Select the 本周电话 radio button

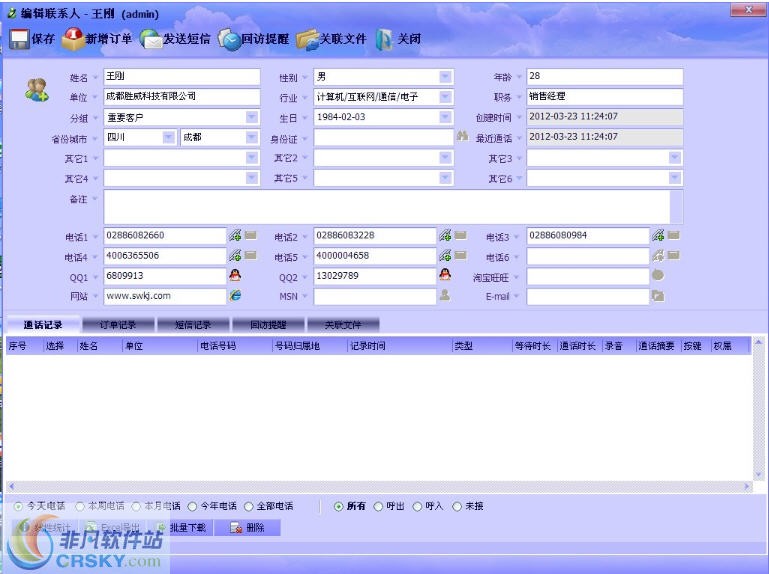pos(79,506)
